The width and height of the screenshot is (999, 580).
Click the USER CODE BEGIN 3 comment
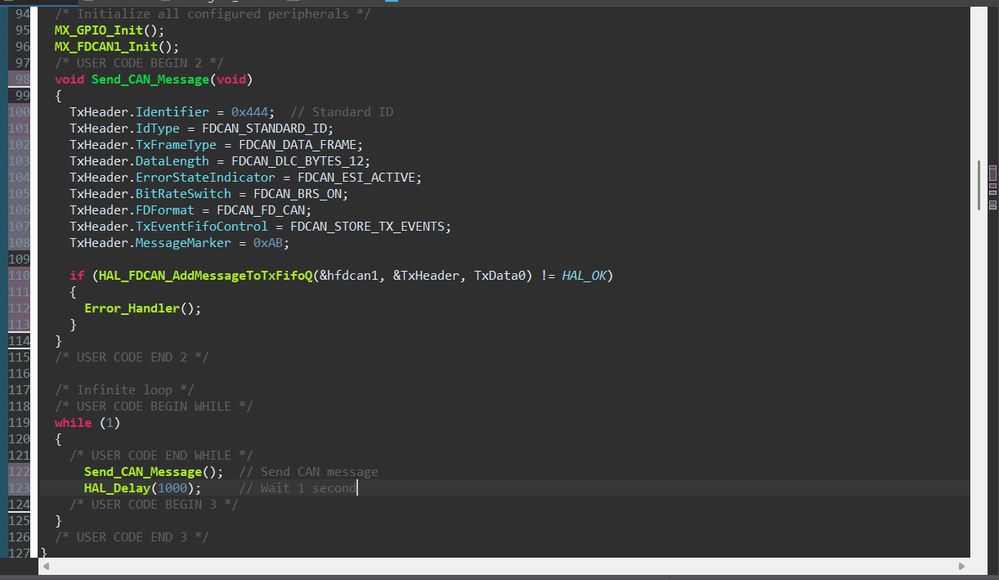154,505
